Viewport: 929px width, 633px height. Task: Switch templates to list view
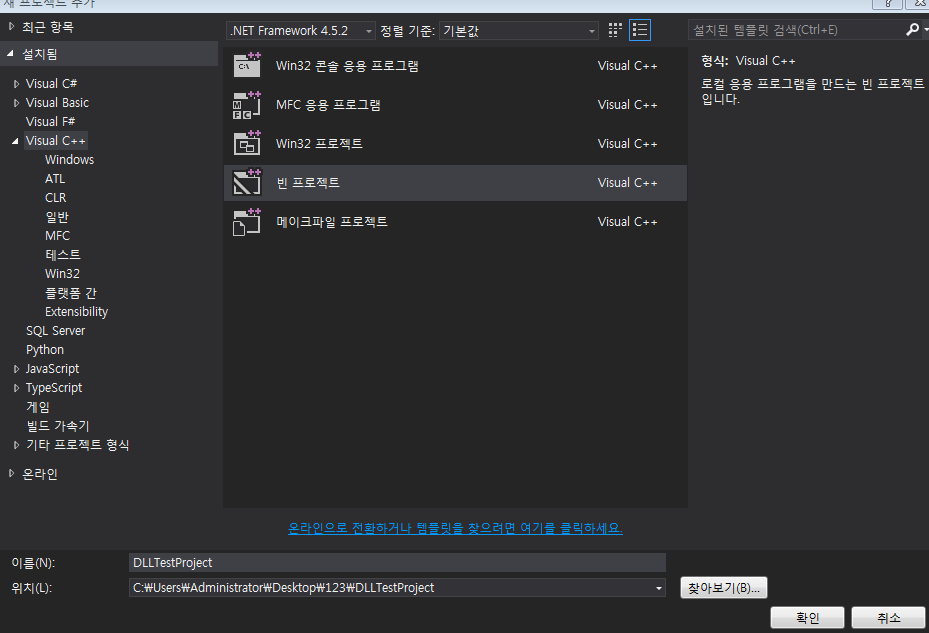(x=640, y=30)
